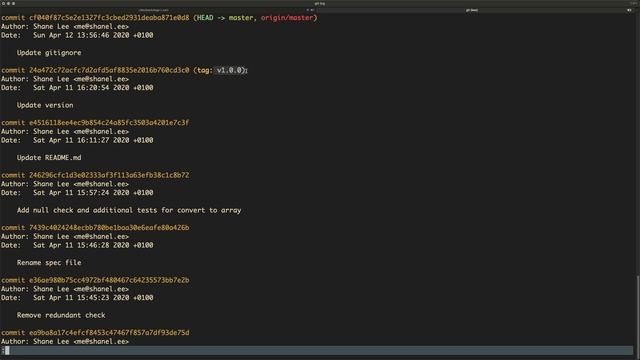
Task: Switch to the left terminal tab
Action: coord(159,10)
